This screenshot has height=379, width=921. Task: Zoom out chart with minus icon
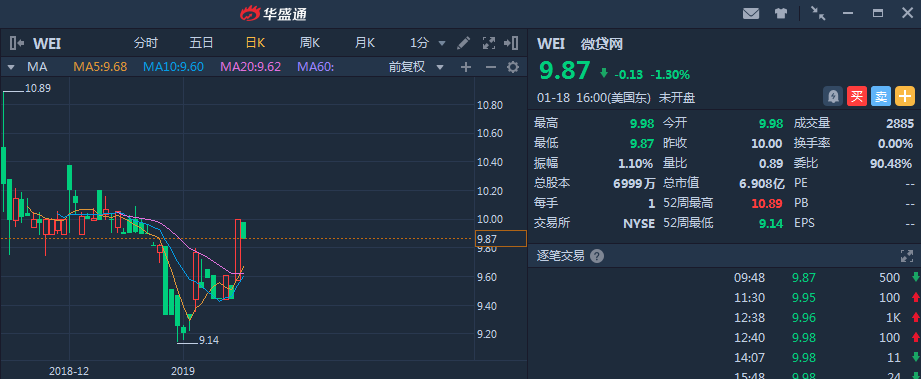[x=490, y=67]
